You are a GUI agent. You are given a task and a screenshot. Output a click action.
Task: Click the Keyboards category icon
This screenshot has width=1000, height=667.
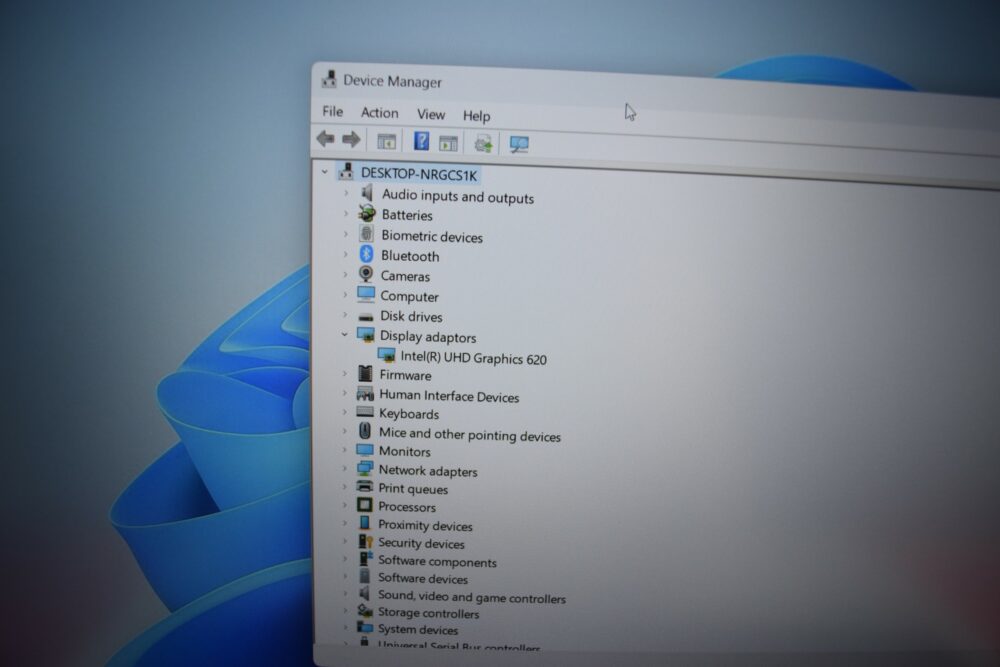(365, 412)
